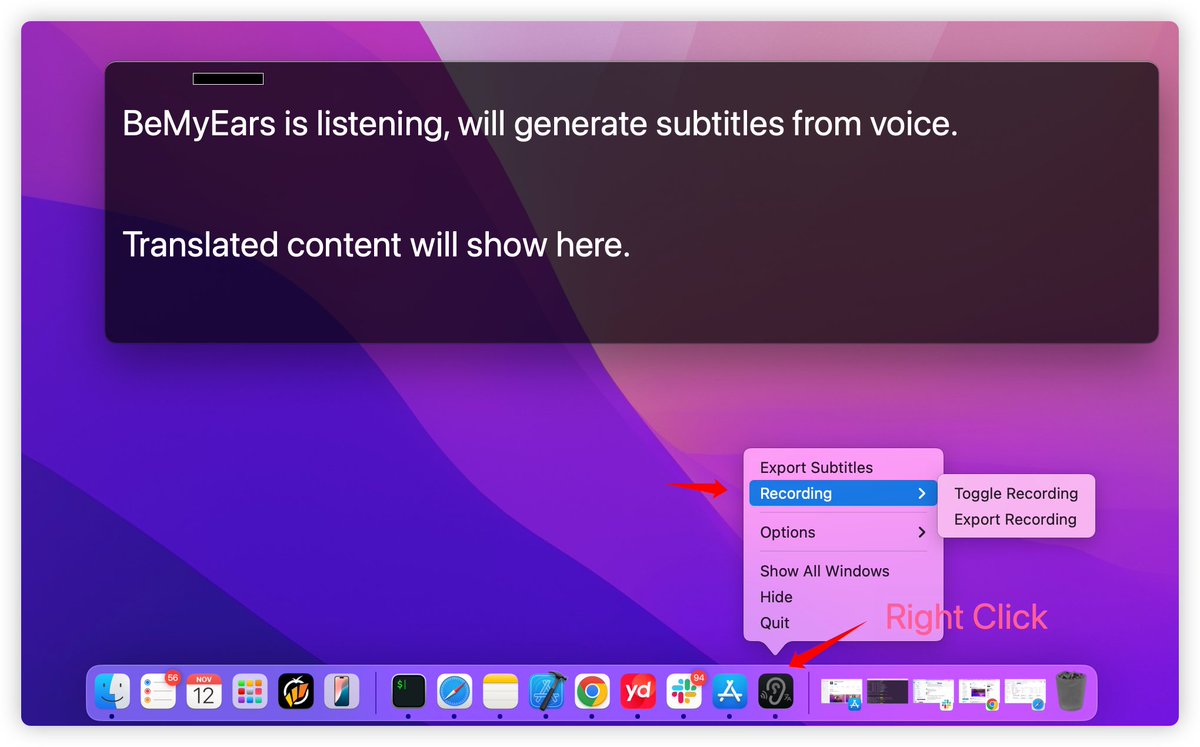Open the App Store
1200x747 pixels.
click(x=730, y=691)
